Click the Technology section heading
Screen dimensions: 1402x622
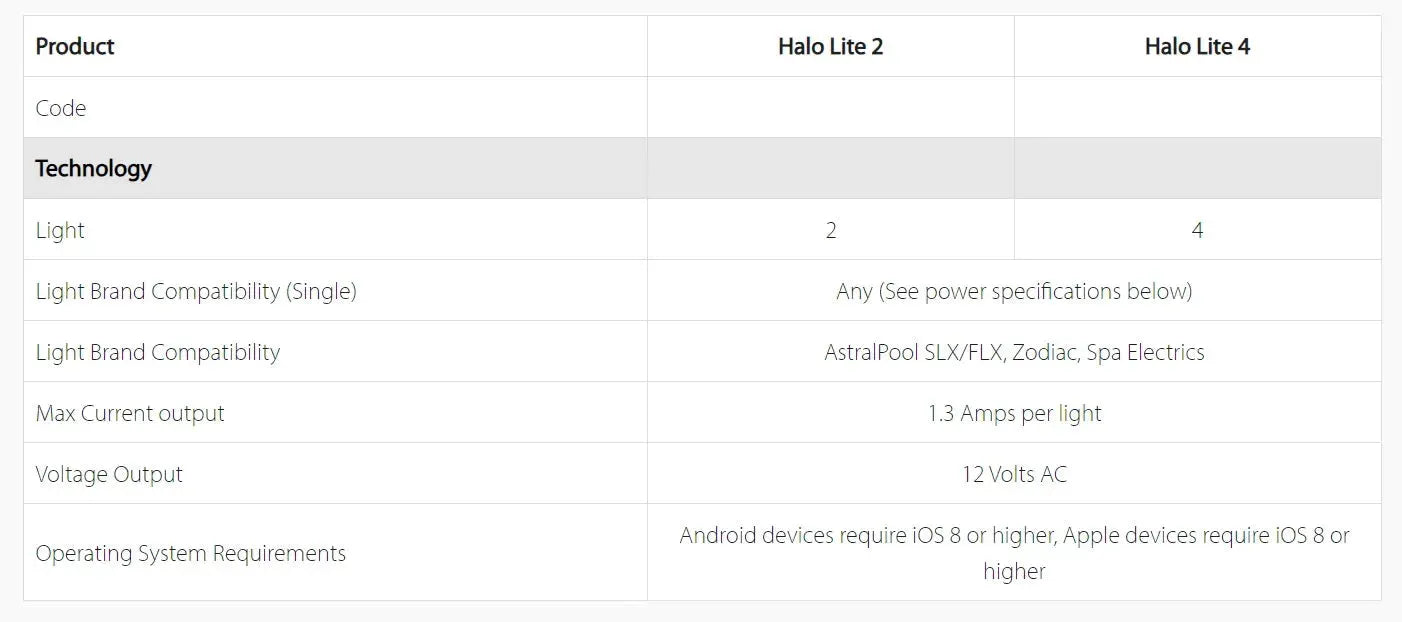(x=94, y=168)
